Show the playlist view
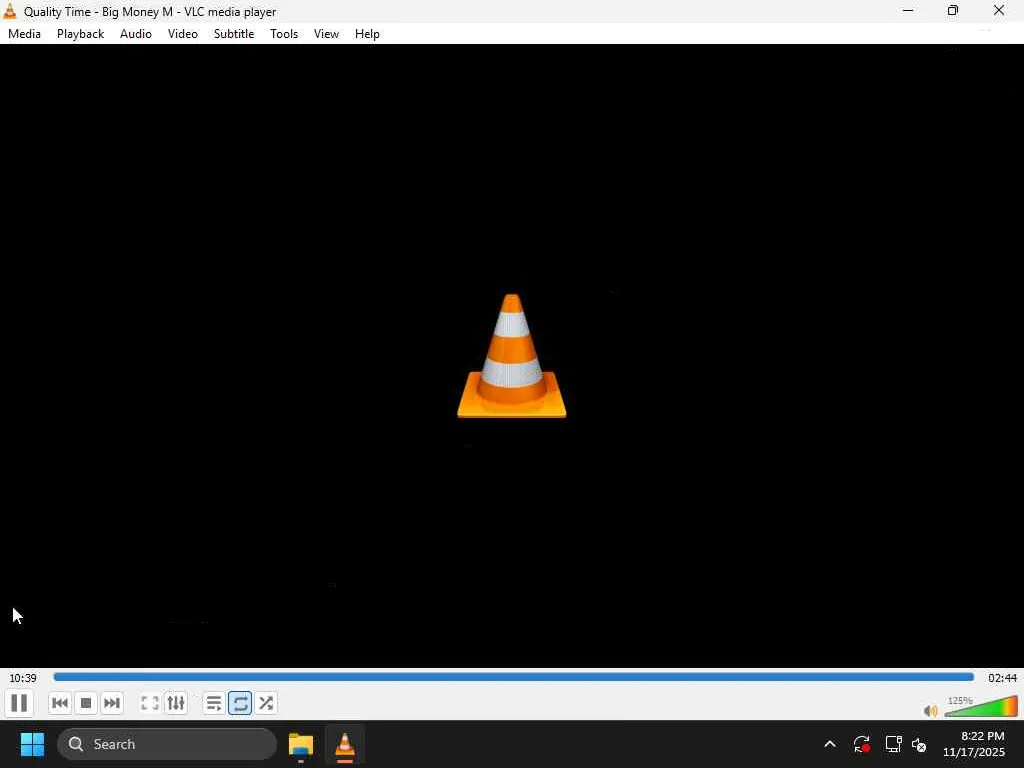The image size is (1024, 768). click(214, 703)
